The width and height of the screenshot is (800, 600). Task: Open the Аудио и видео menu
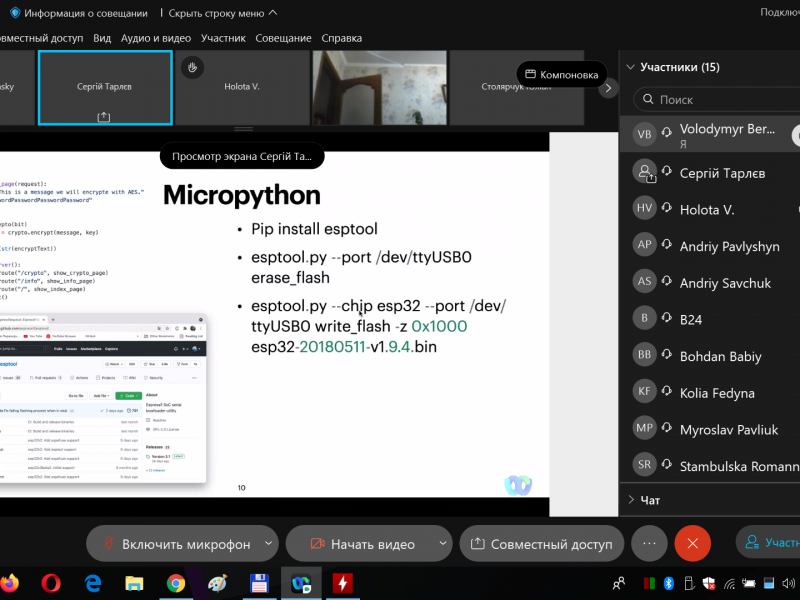point(155,38)
